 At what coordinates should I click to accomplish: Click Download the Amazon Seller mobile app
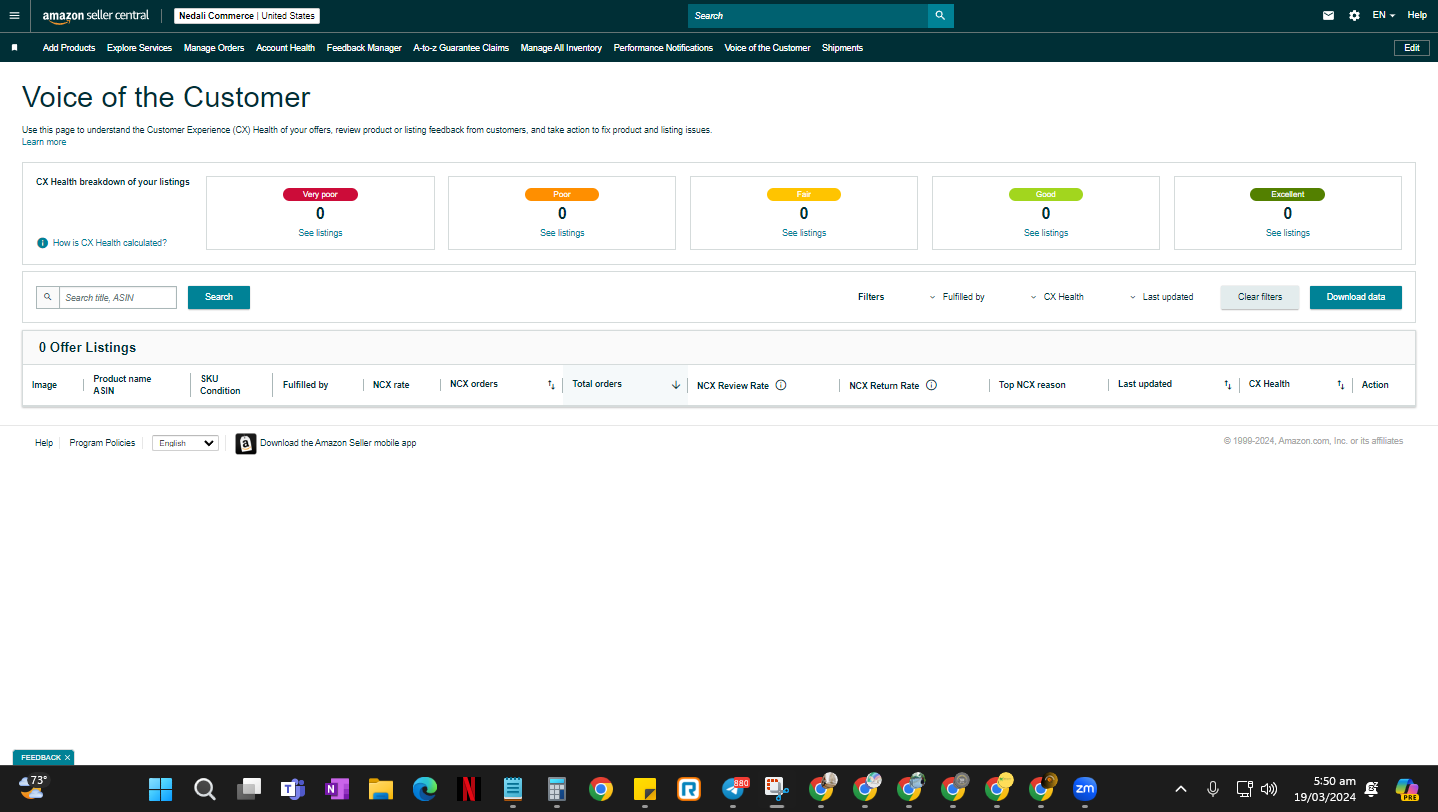(338, 443)
